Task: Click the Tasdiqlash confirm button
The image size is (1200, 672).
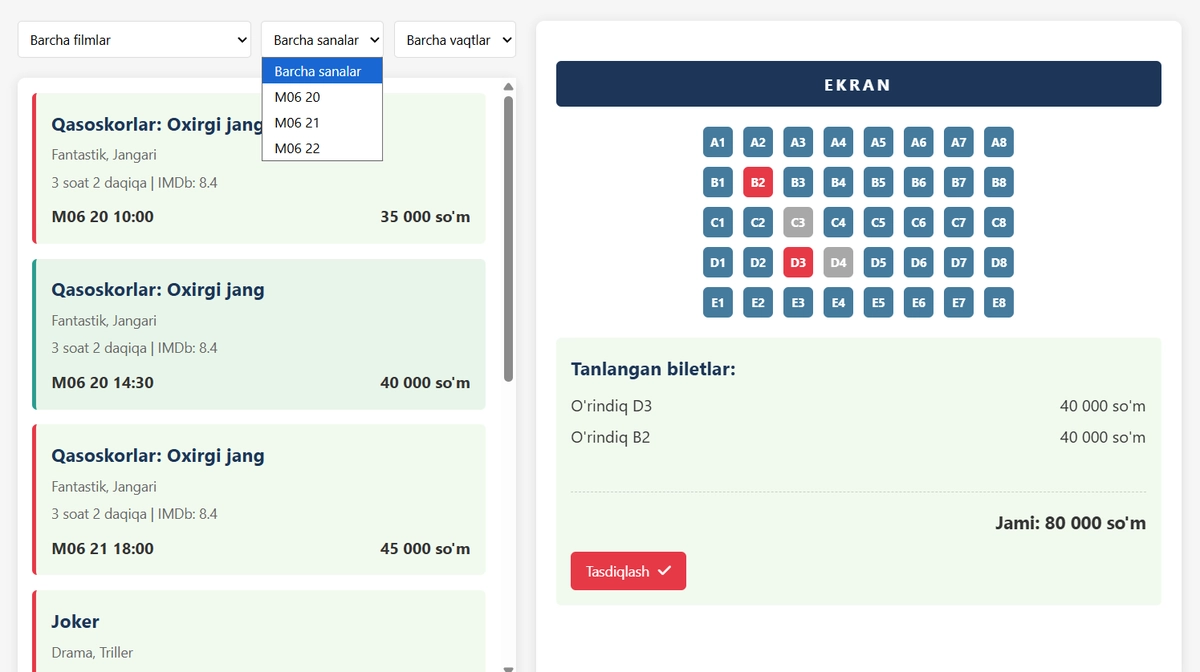Action: (x=628, y=571)
